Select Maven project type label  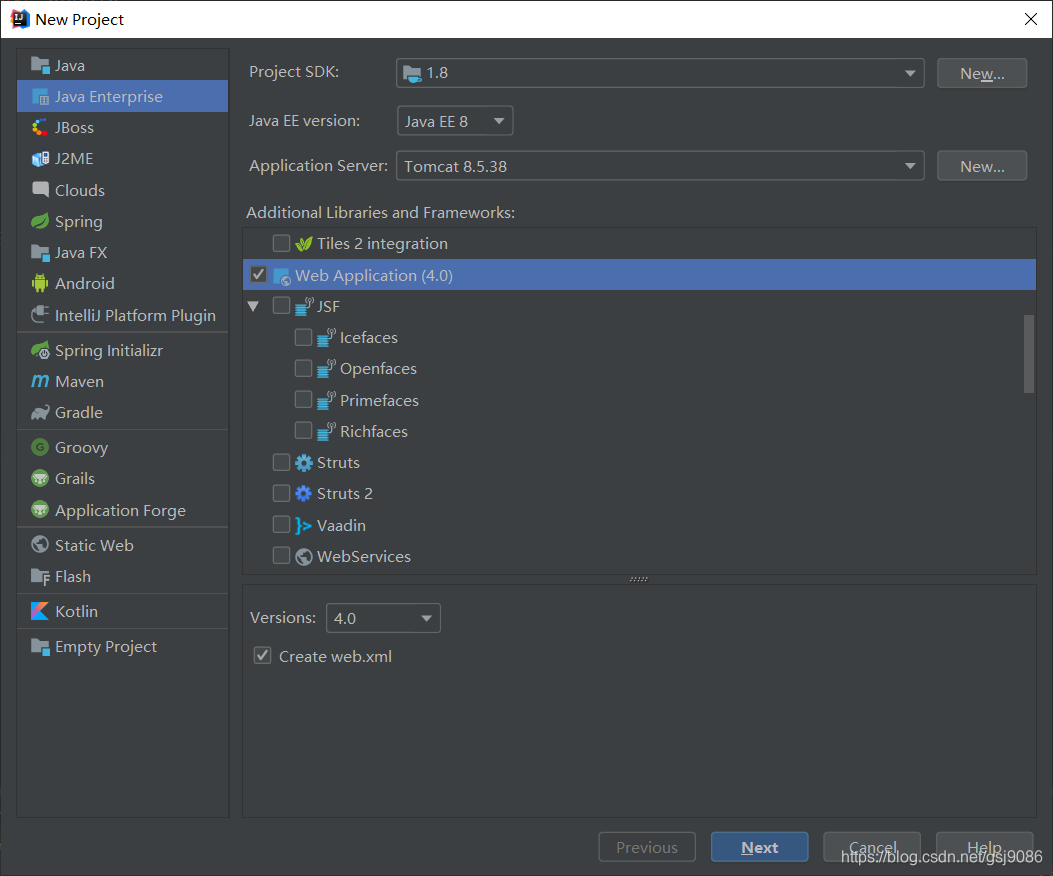79,382
